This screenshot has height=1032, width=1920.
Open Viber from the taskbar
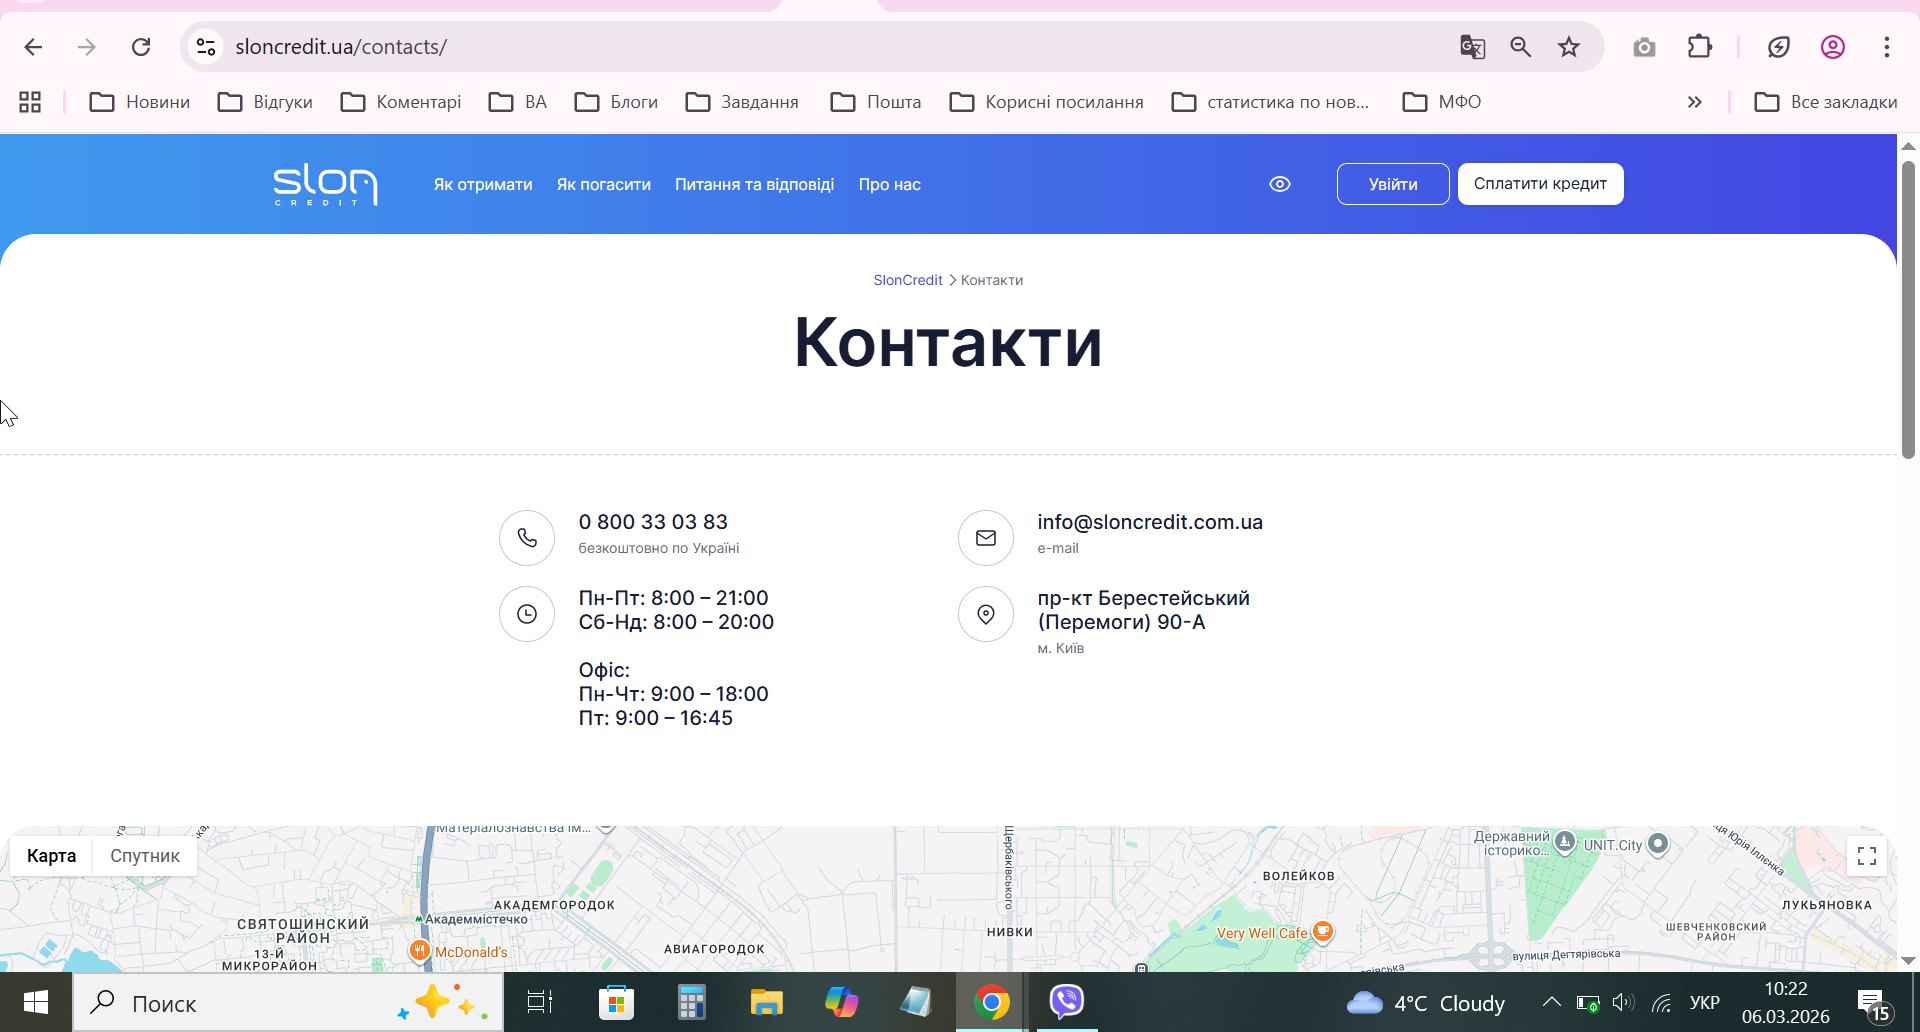pos(1067,1002)
